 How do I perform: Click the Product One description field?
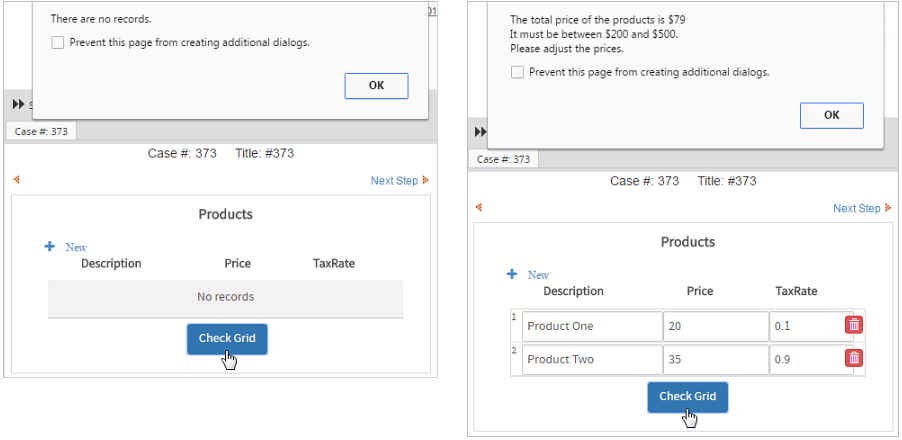[591, 326]
